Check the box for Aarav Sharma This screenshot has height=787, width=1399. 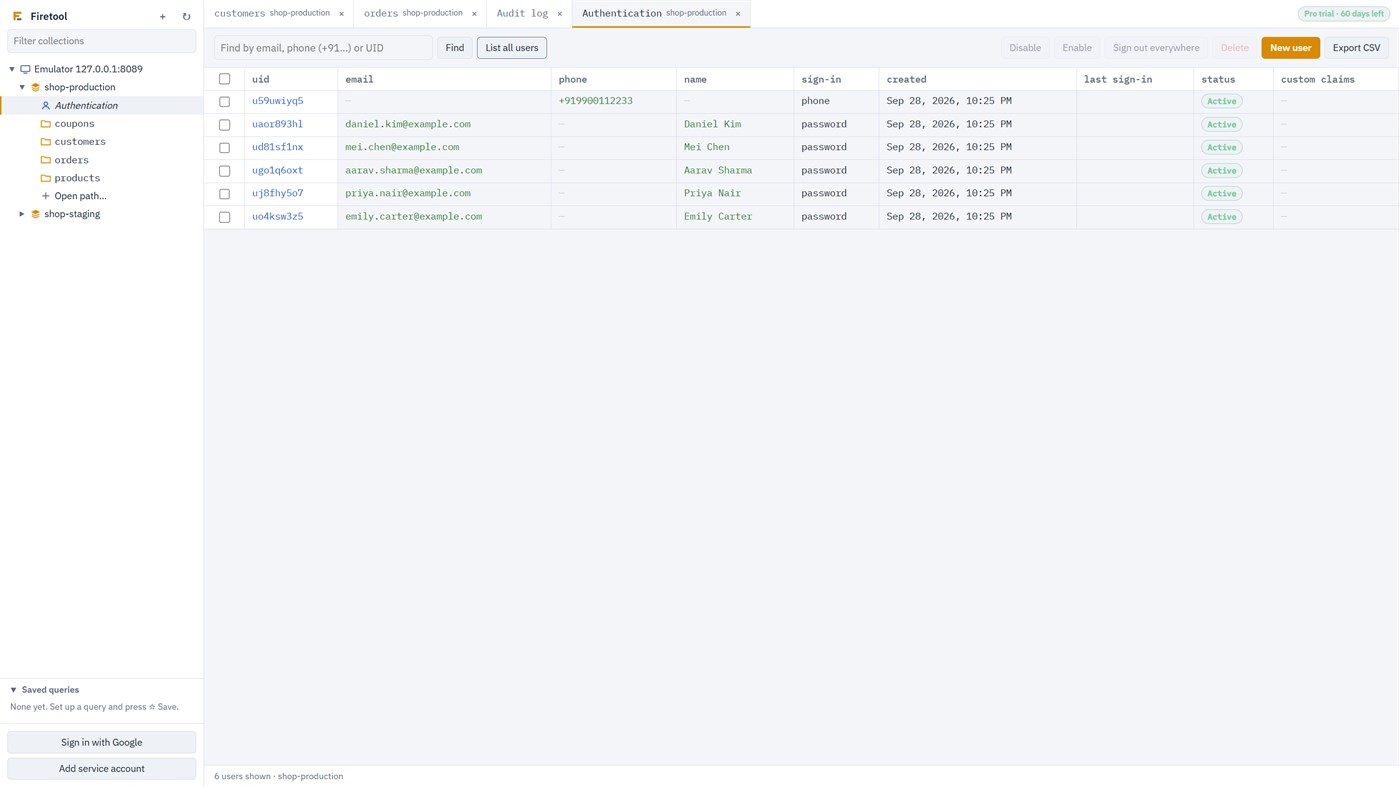pyautogui.click(x=224, y=171)
